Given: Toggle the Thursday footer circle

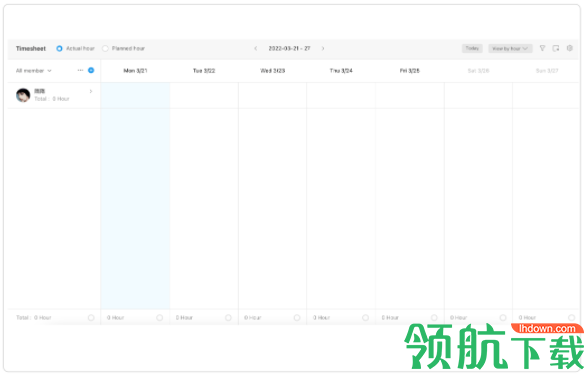Looking at the screenshot, I should 365,318.
